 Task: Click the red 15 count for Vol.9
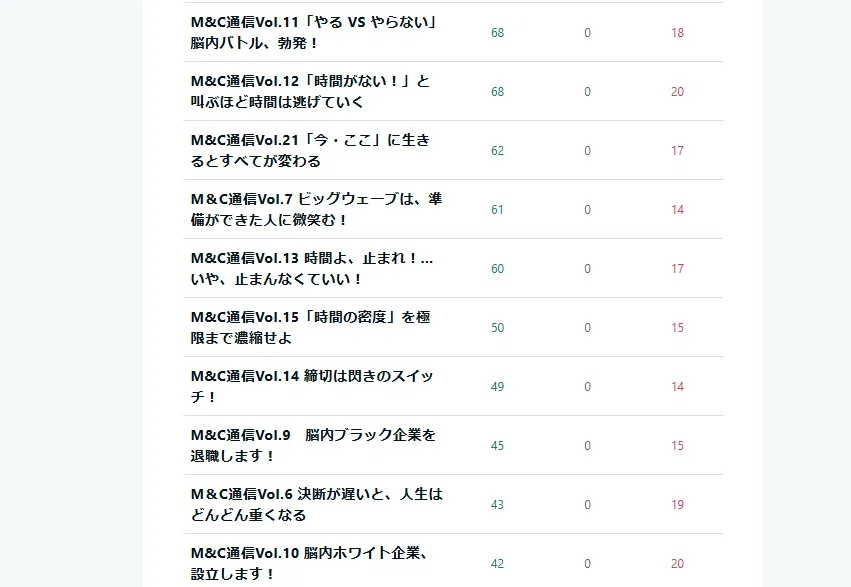(x=677, y=446)
